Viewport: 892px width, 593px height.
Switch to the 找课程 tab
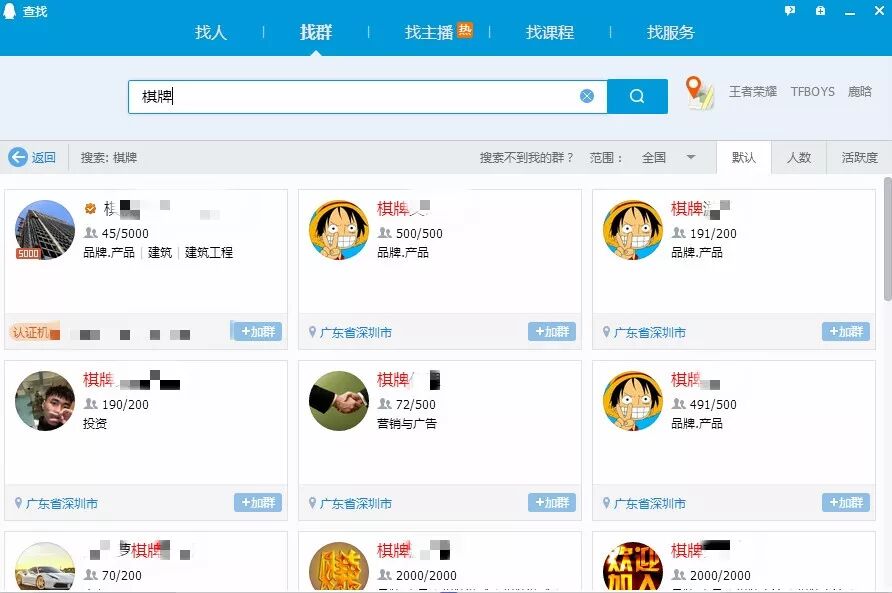[x=548, y=31]
